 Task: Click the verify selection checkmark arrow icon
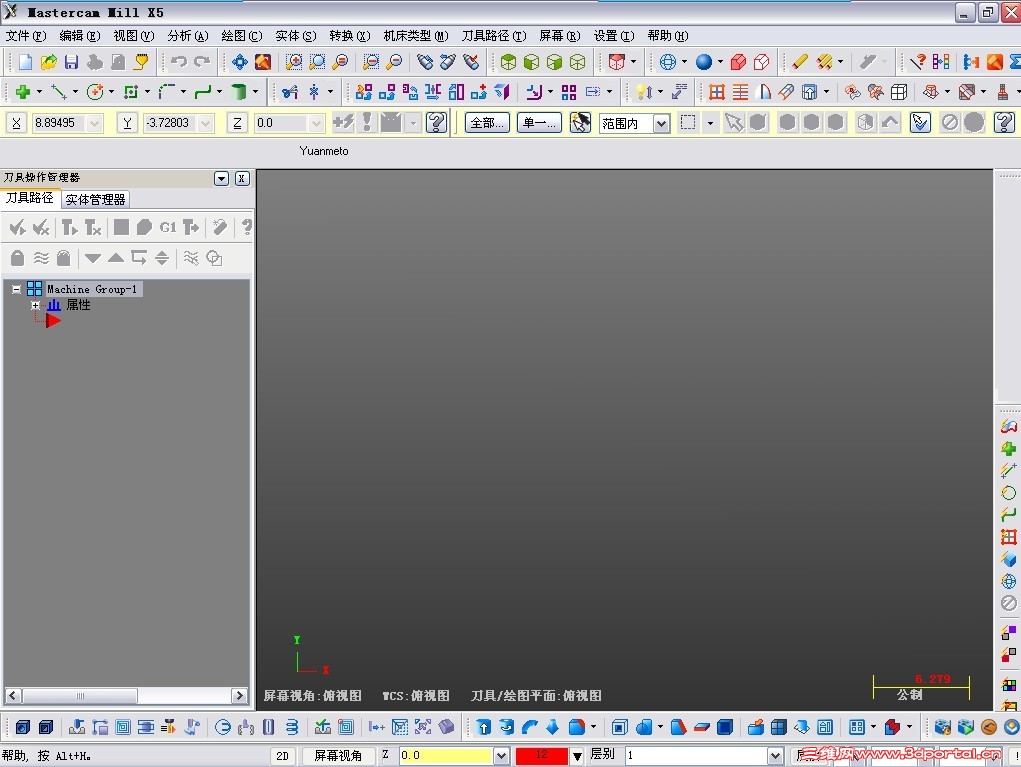tap(920, 122)
